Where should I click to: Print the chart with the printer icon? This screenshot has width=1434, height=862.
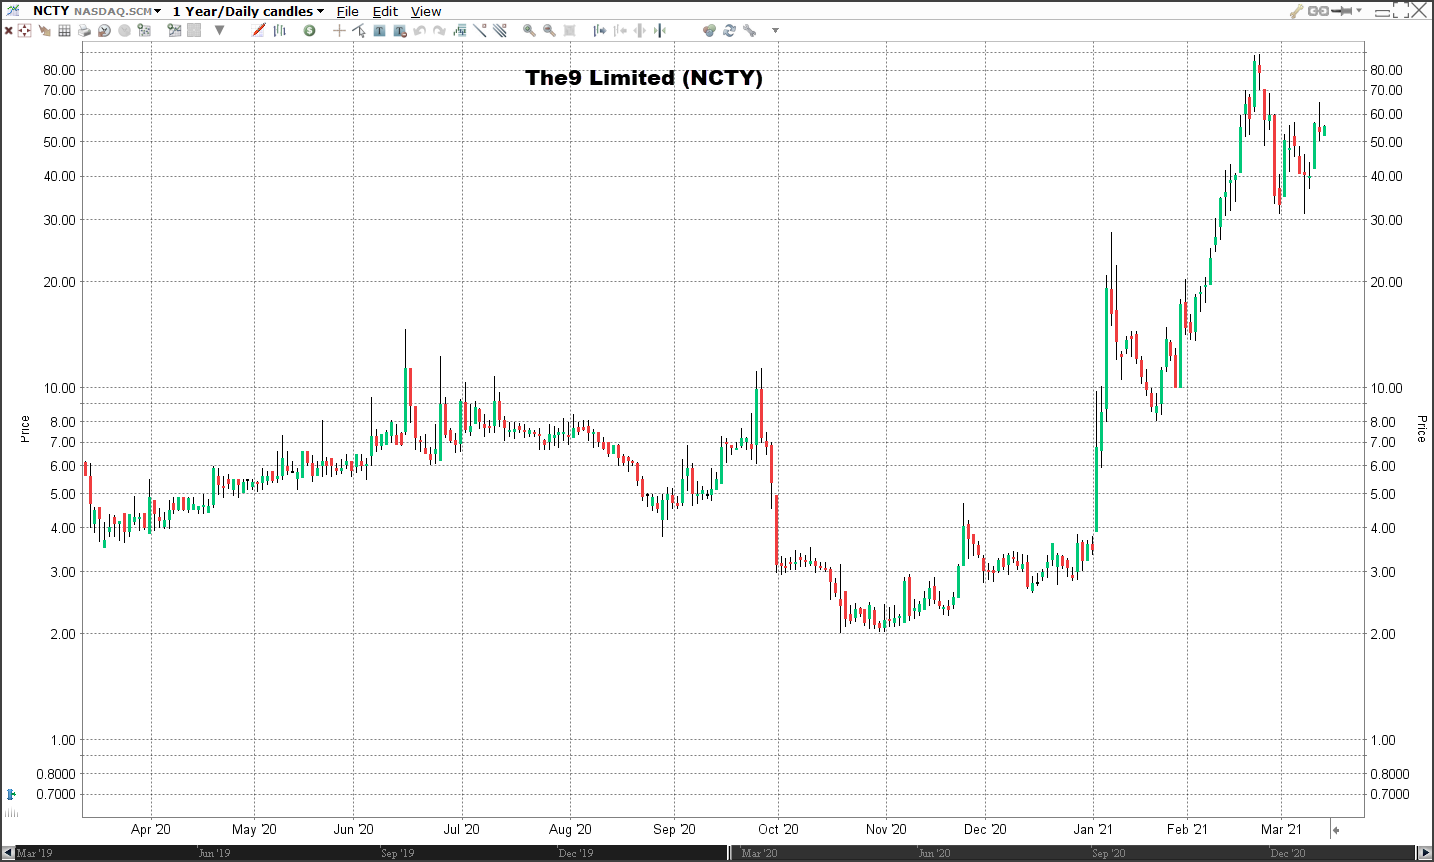(84, 31)
